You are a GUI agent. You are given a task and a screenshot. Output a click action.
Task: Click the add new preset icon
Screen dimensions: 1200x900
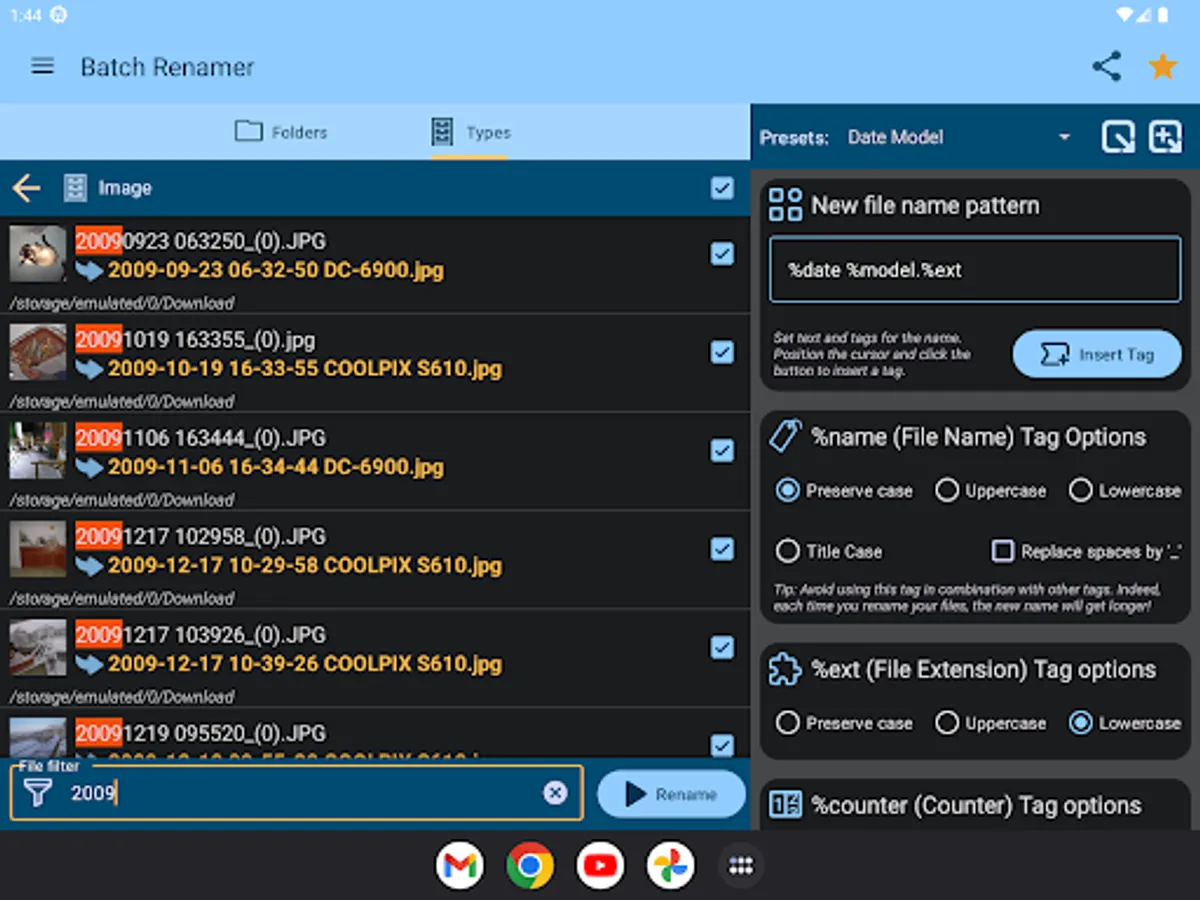1165,137
